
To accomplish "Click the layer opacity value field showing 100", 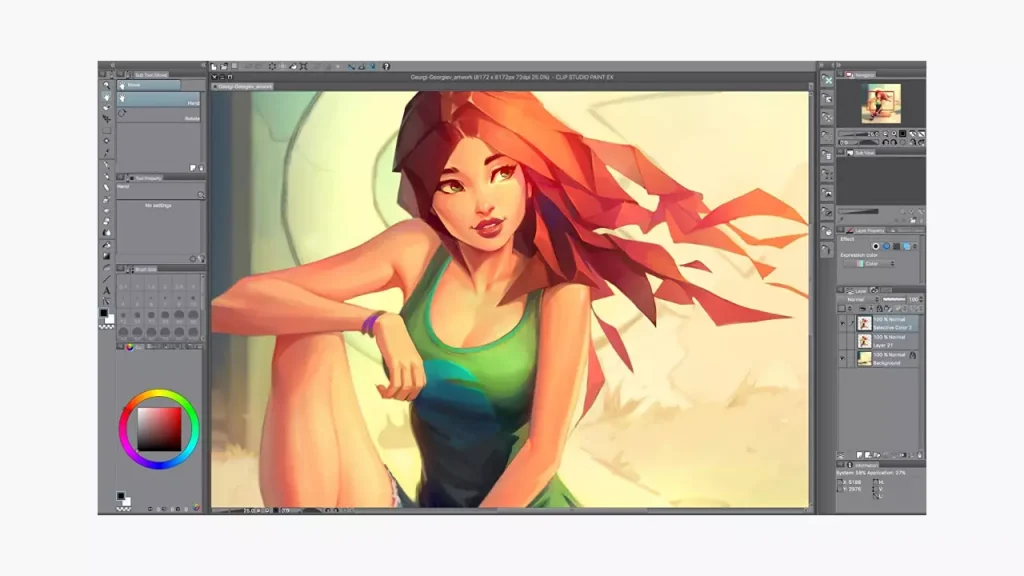I will 914,299.
